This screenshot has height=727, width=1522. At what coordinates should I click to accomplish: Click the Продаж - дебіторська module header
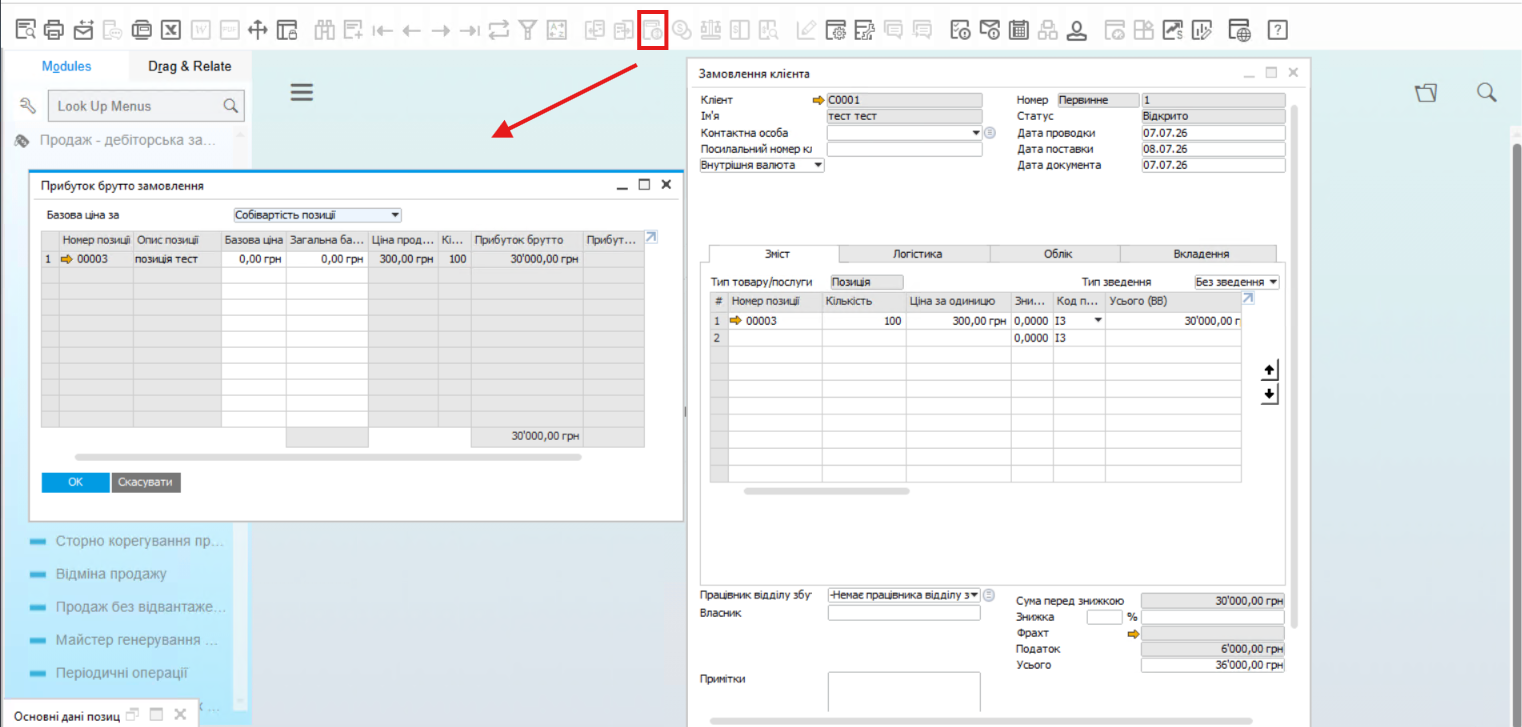[127, 140]
